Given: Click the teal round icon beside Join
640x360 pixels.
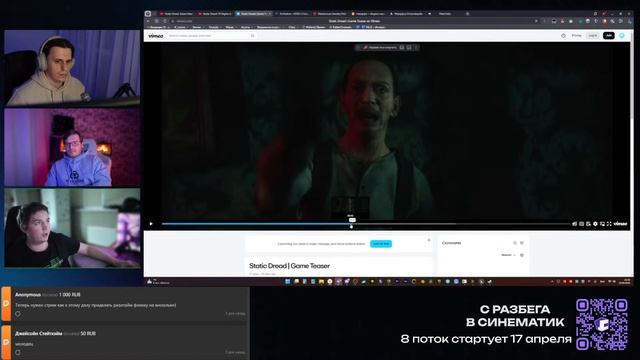Looking at the screenshot, I should (622, 36).
